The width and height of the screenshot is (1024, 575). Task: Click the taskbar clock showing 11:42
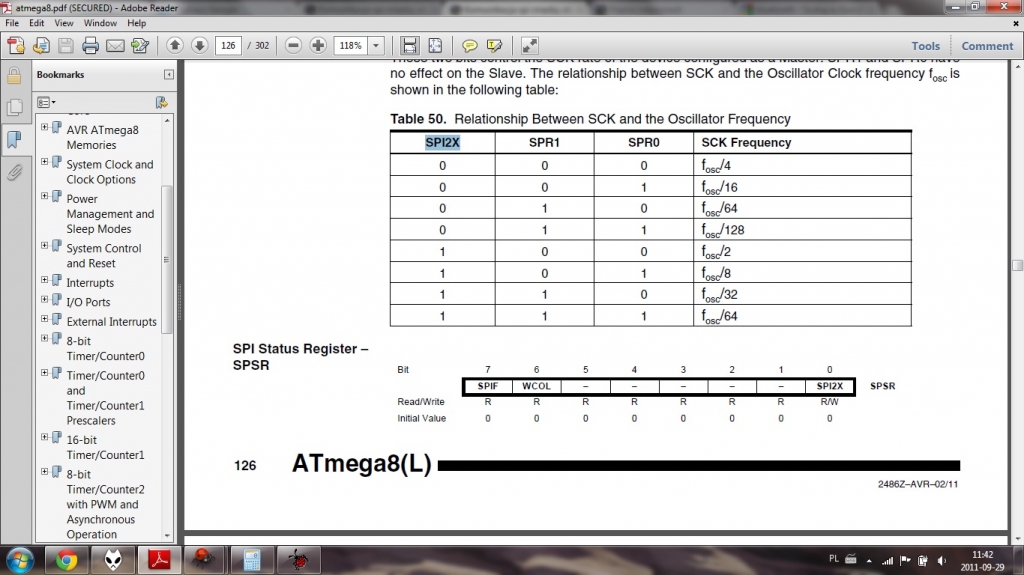[x=982, y=561]
